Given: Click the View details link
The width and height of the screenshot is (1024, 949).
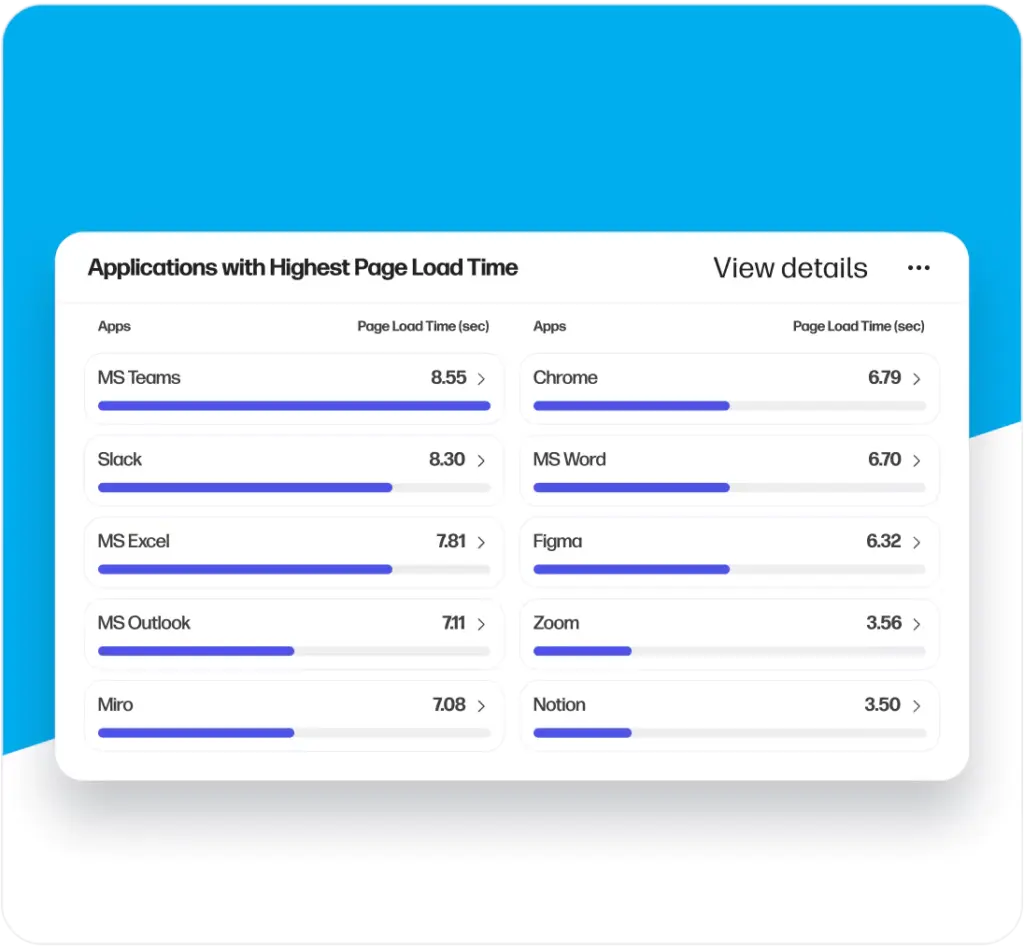Looking at the screenshot, I should [x=790, y=268].
